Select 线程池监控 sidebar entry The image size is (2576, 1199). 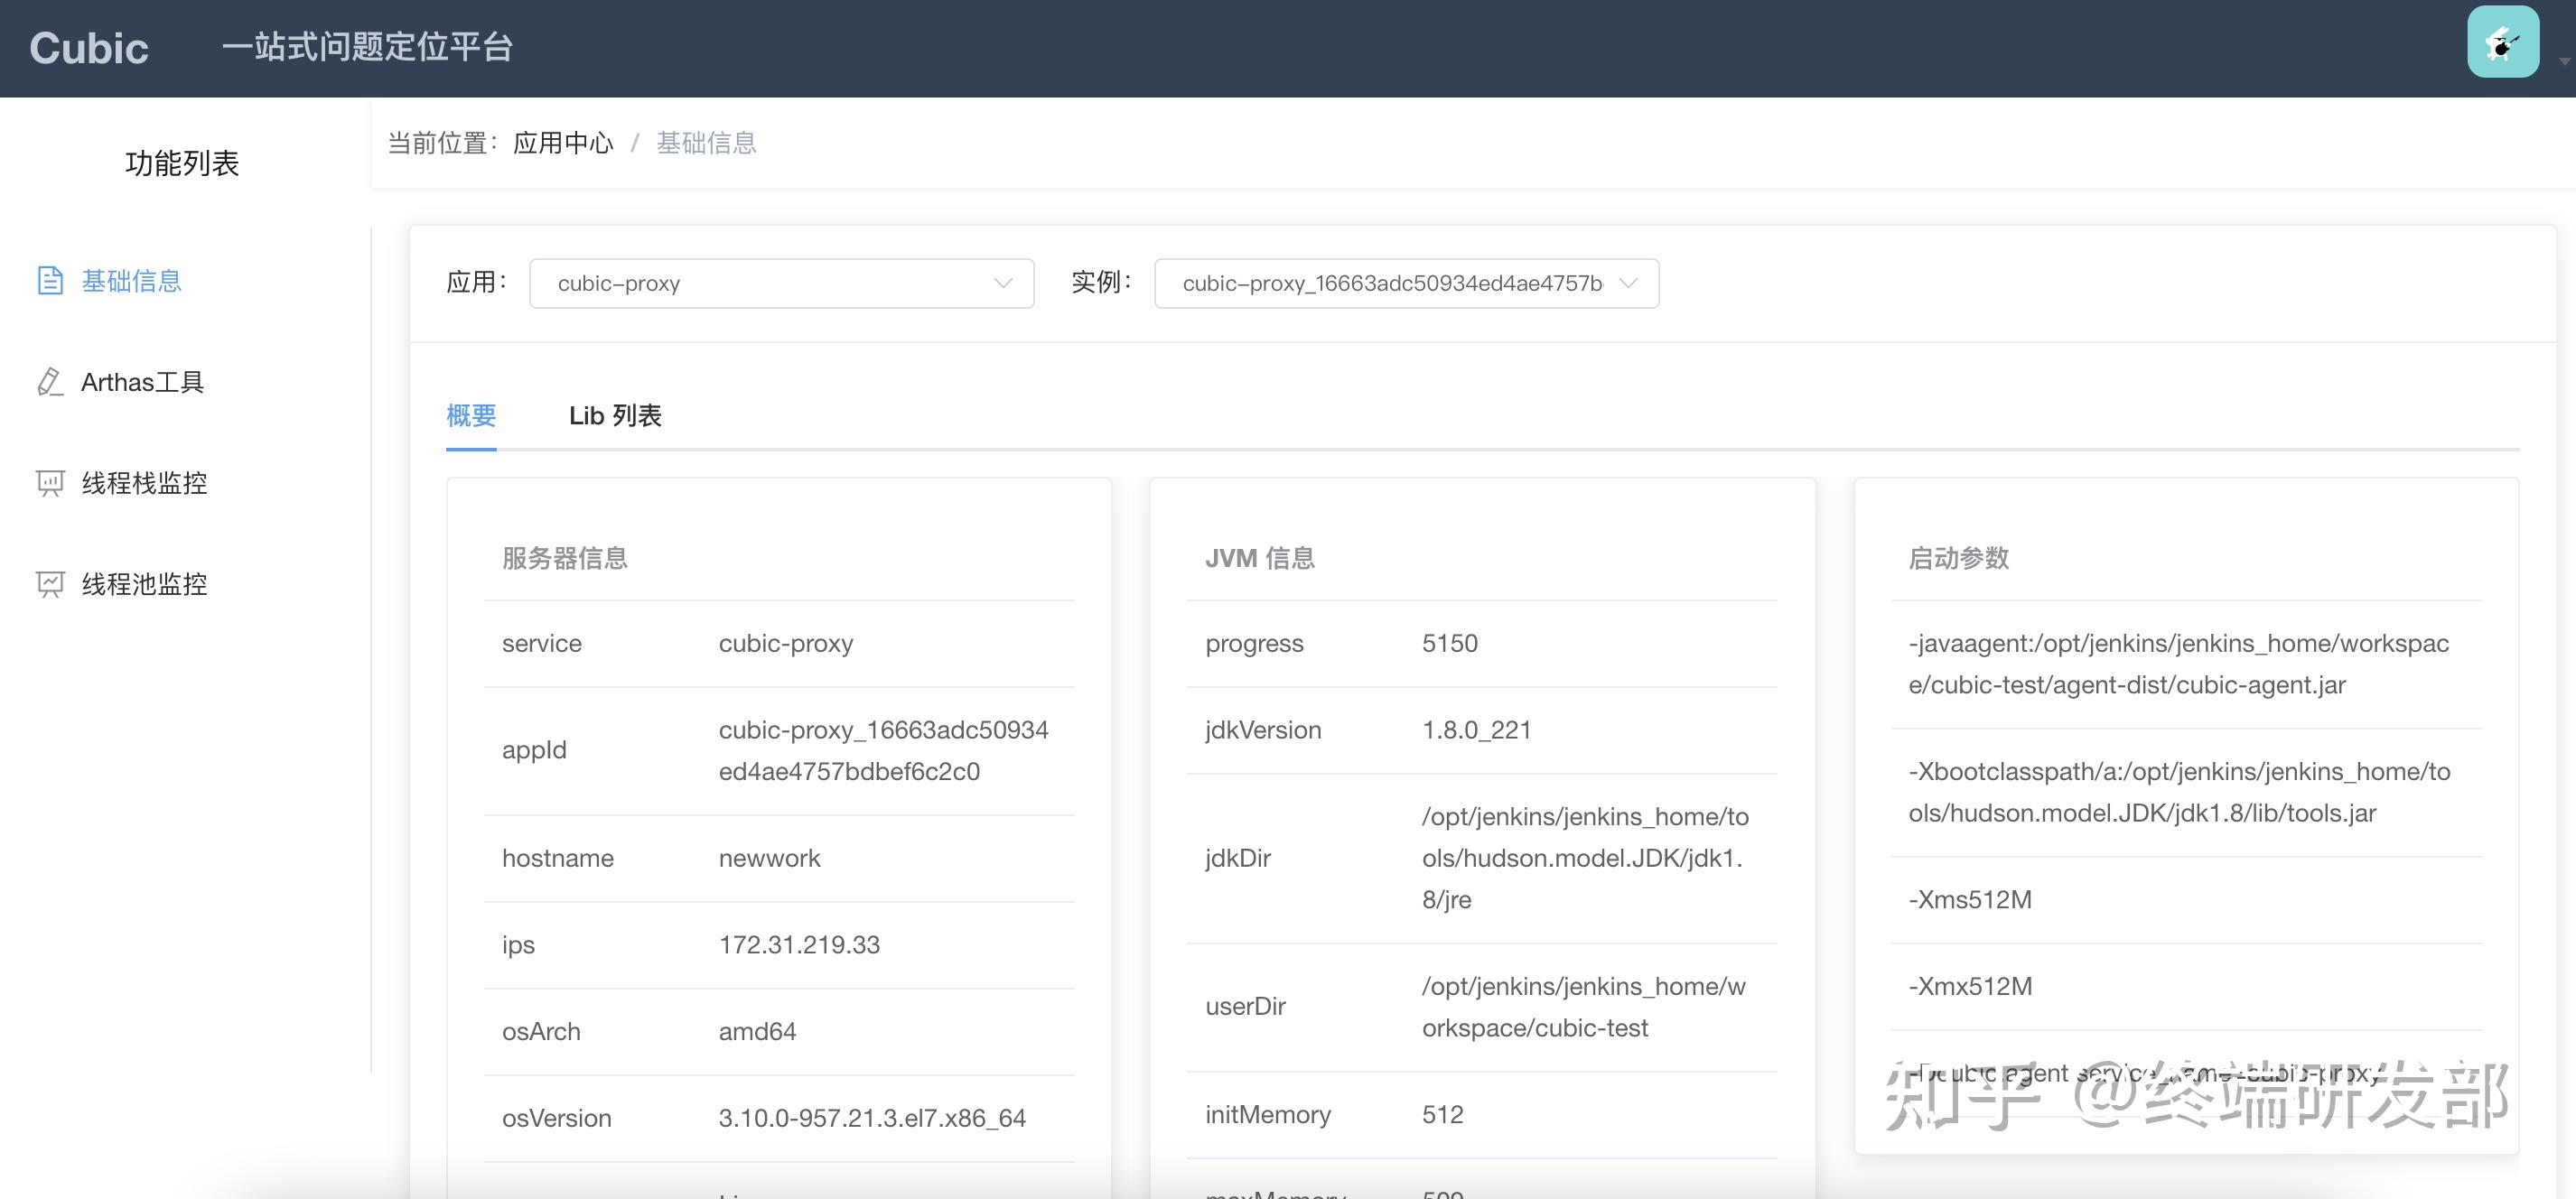(x=144, y=584)
